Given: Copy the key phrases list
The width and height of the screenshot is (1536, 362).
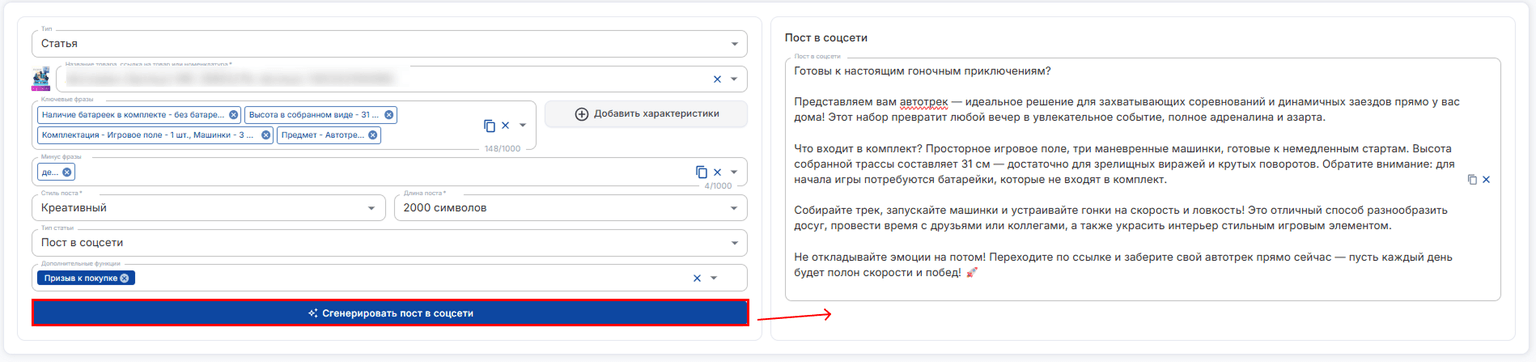Looking at the screenshot, I should coord(490,126).
